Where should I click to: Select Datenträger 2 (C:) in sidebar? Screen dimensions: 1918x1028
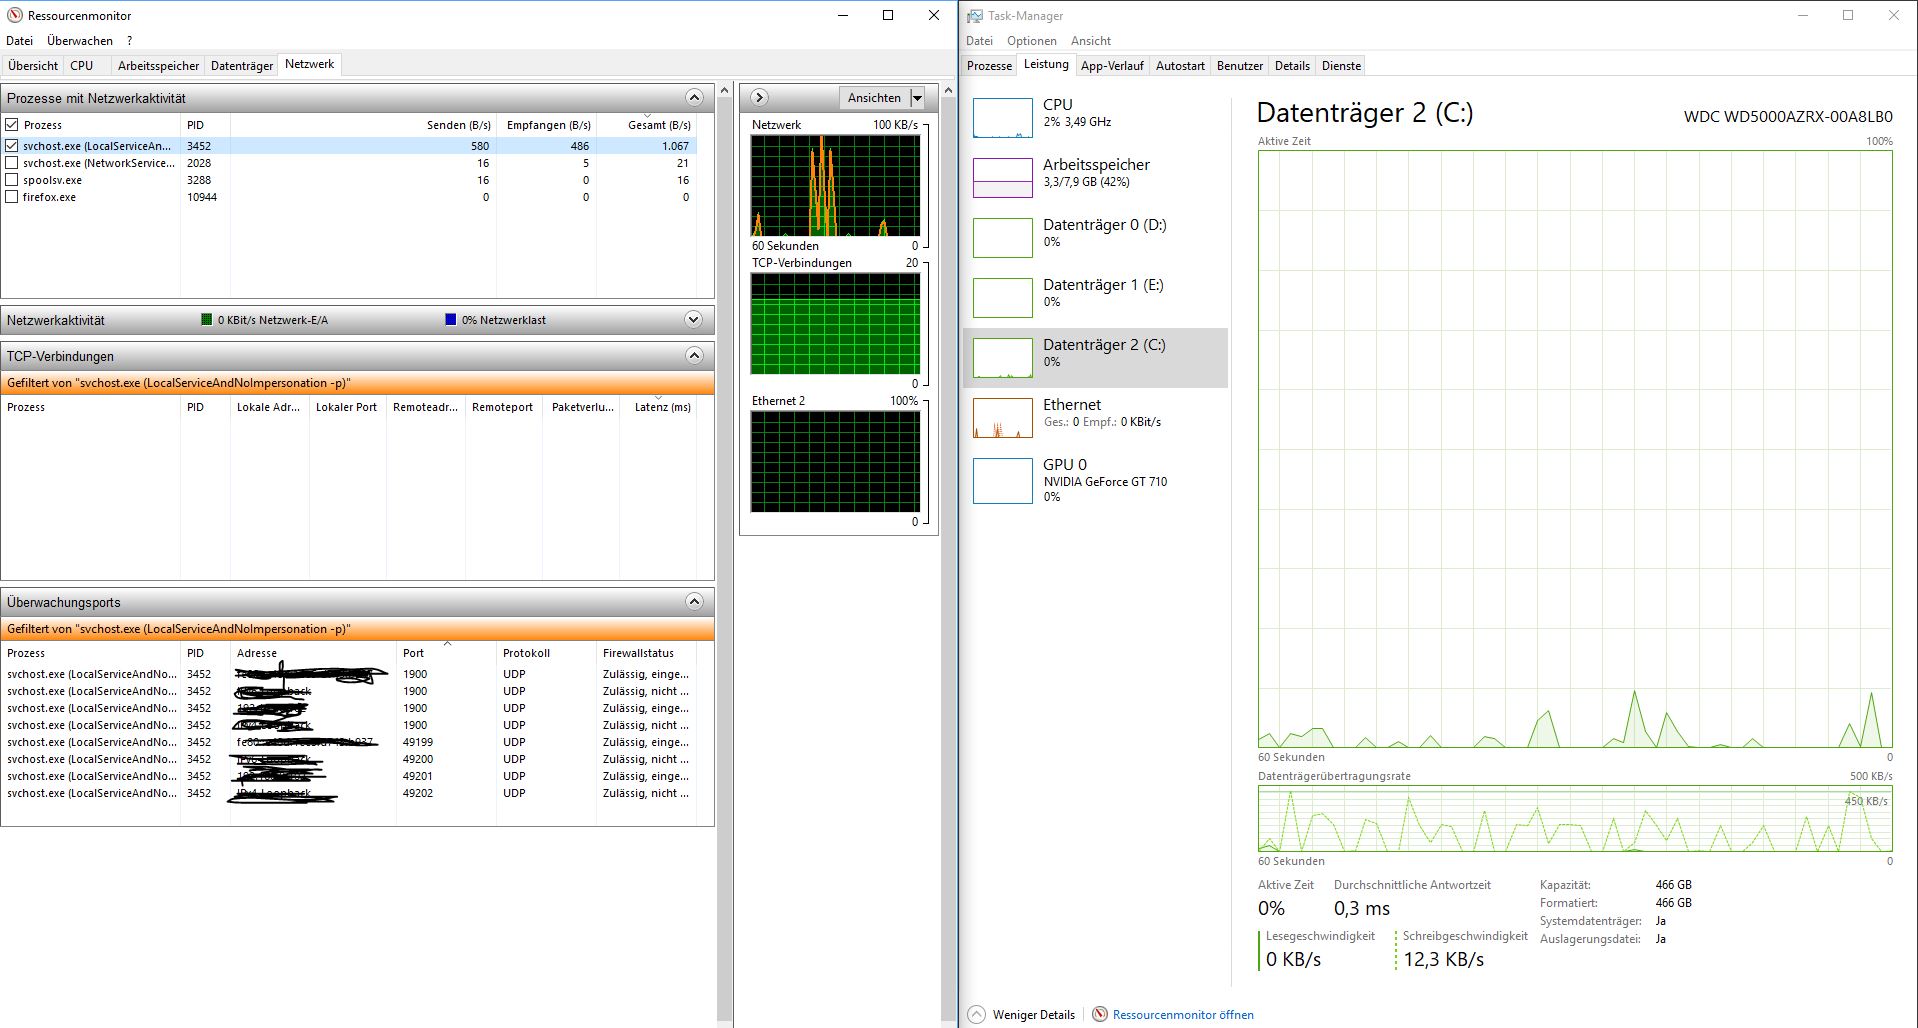(1095, 358)
